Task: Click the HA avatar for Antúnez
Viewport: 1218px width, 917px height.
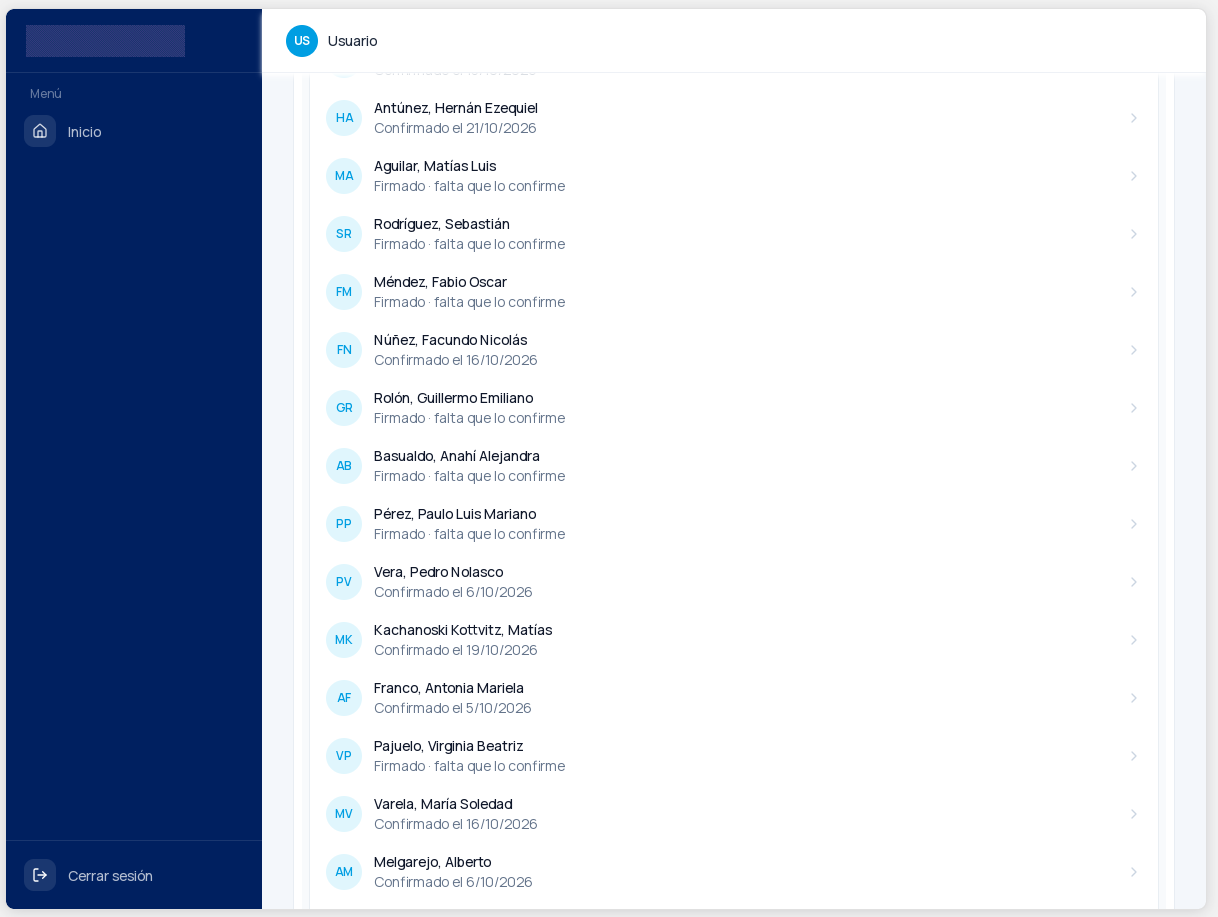Action: point(344,118)
